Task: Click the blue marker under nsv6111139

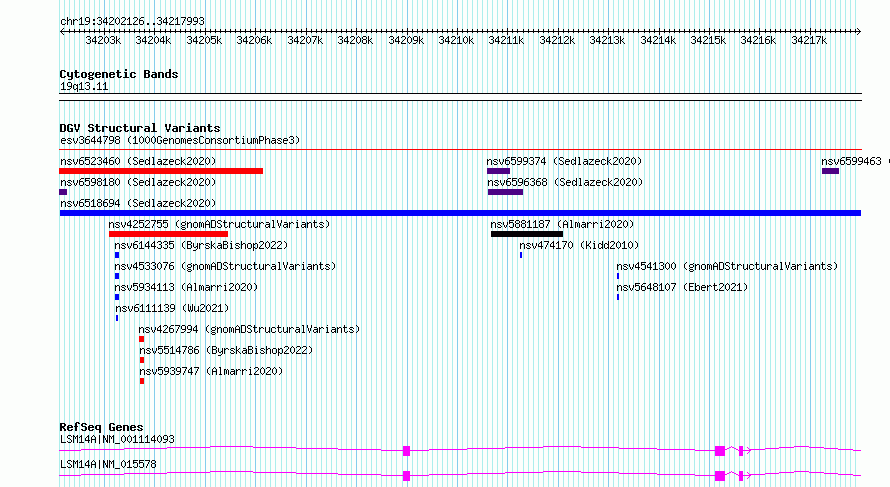Action: pos(117,318)
